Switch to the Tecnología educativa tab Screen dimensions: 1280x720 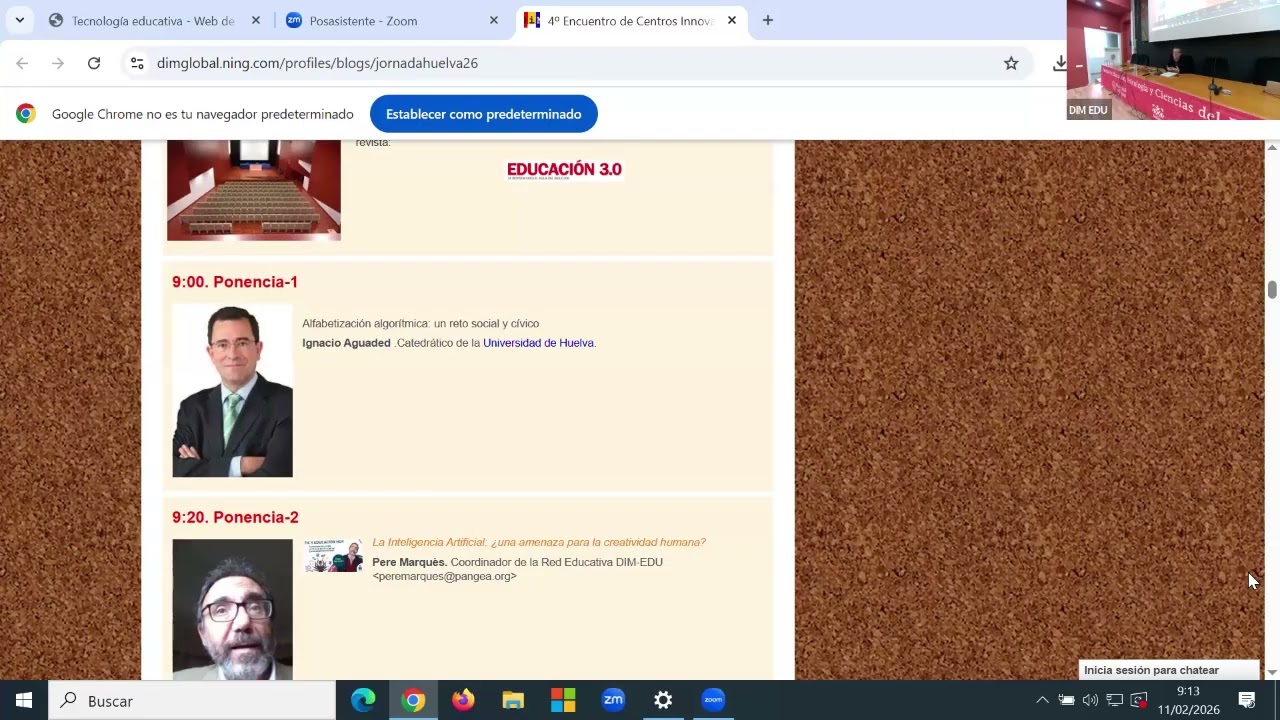154,20
